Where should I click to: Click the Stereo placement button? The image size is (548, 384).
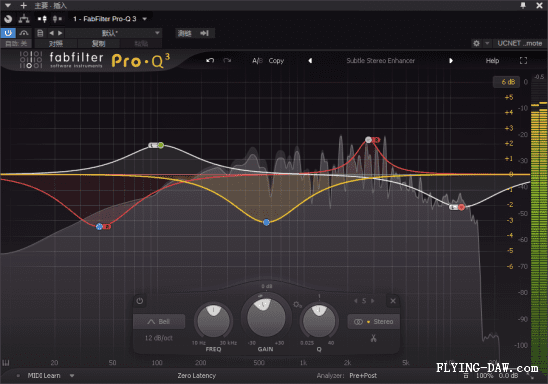click(374, 321)
